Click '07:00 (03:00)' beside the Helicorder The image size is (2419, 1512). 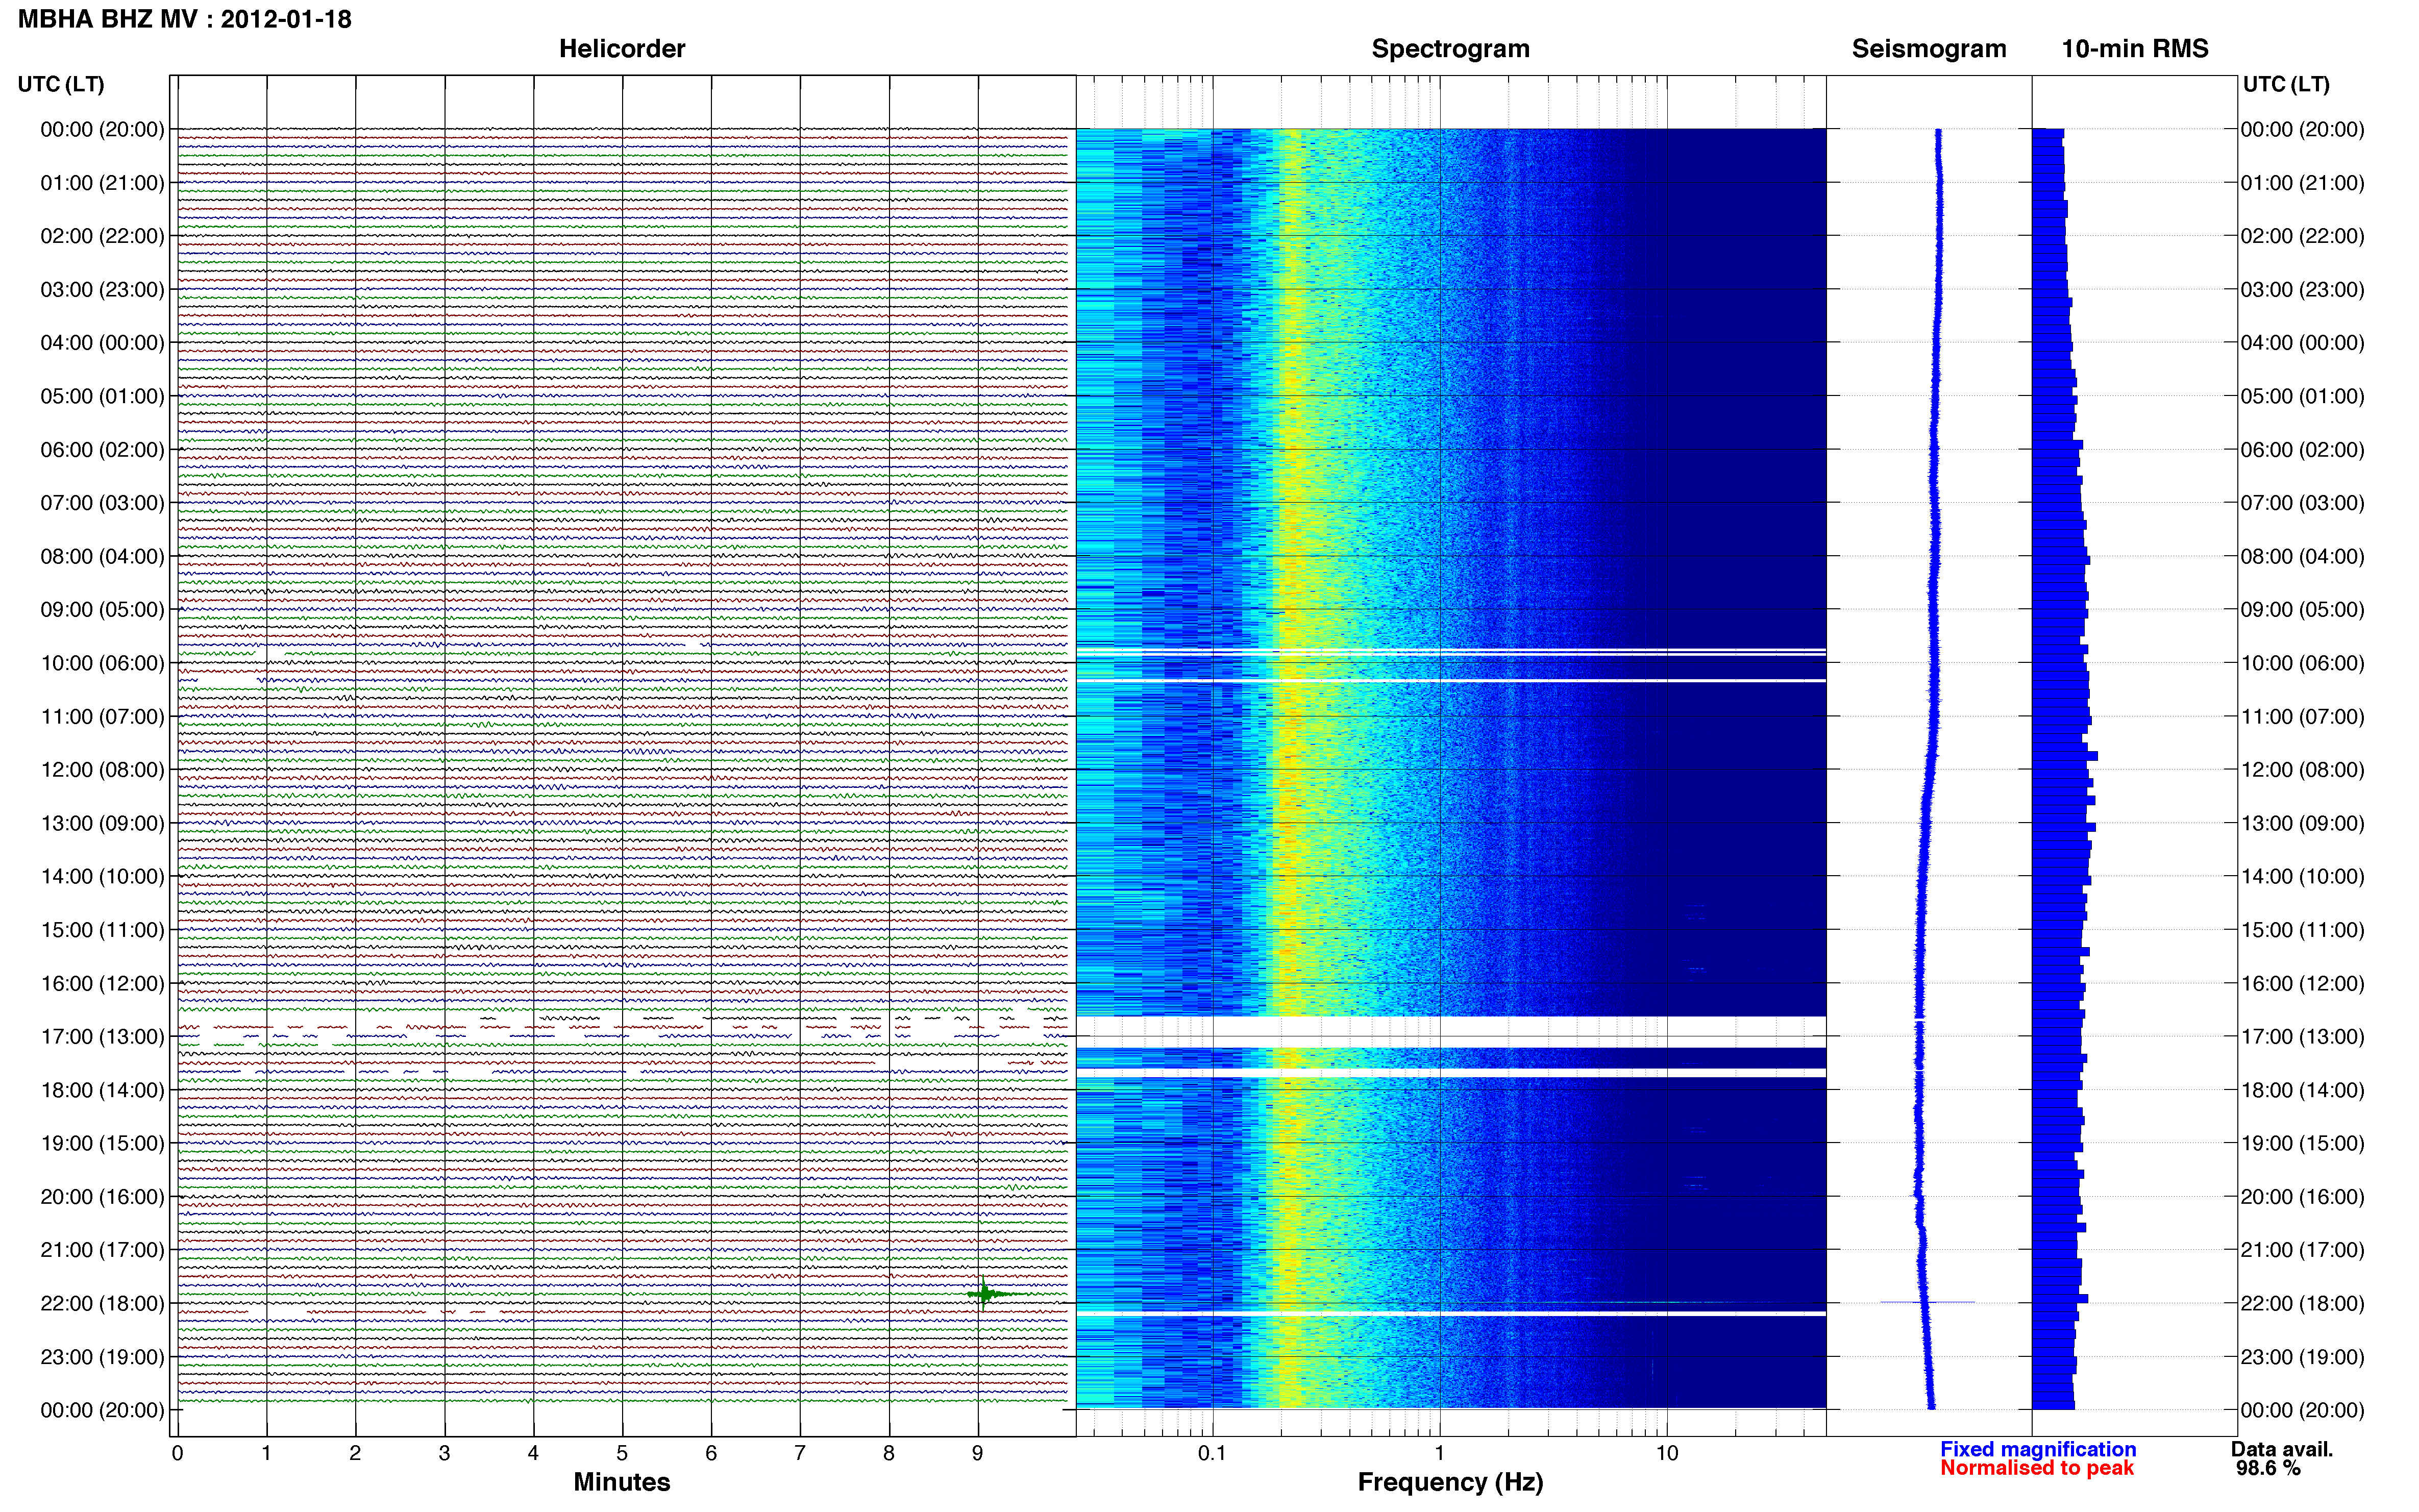pyautogui.click(x=102, y=503)
